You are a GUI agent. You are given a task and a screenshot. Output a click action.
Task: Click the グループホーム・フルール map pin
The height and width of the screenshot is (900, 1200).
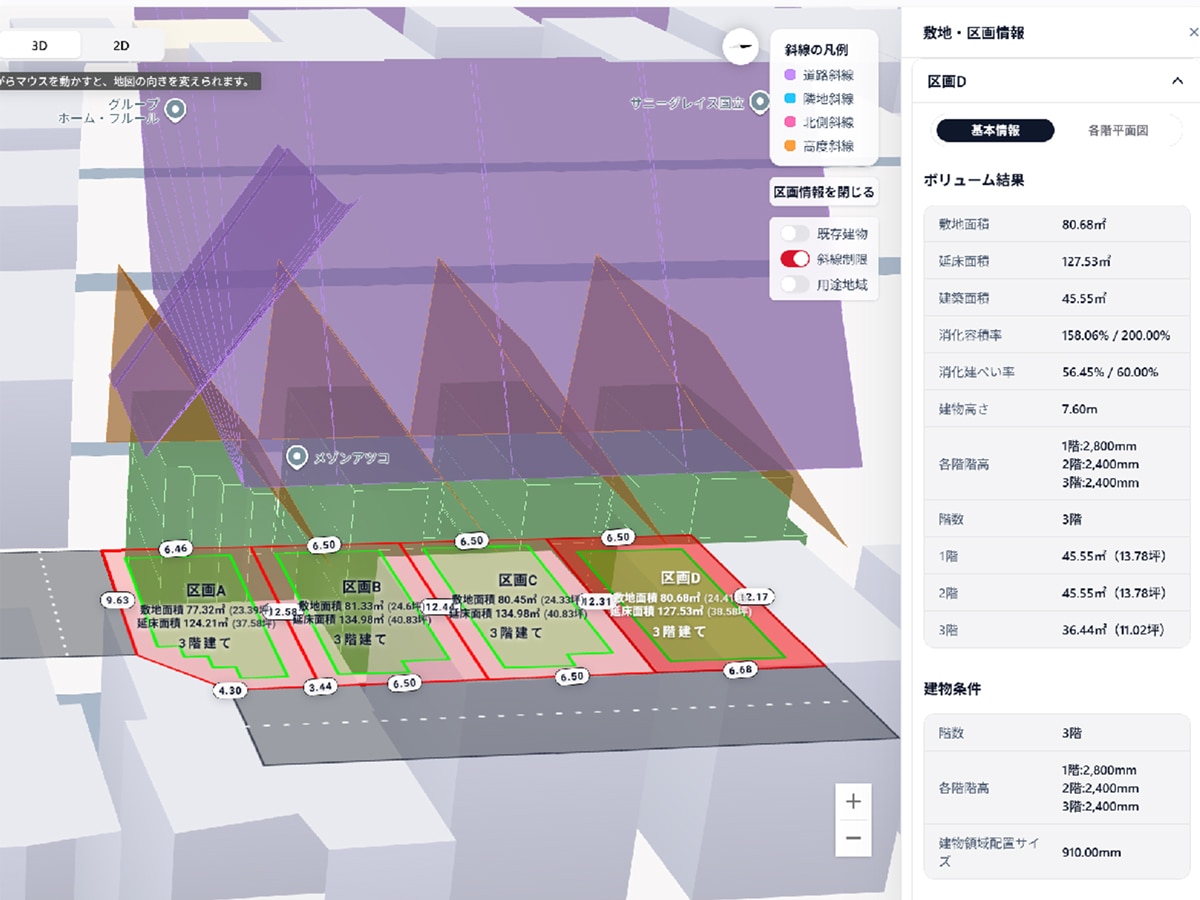(x=176, y=110)
